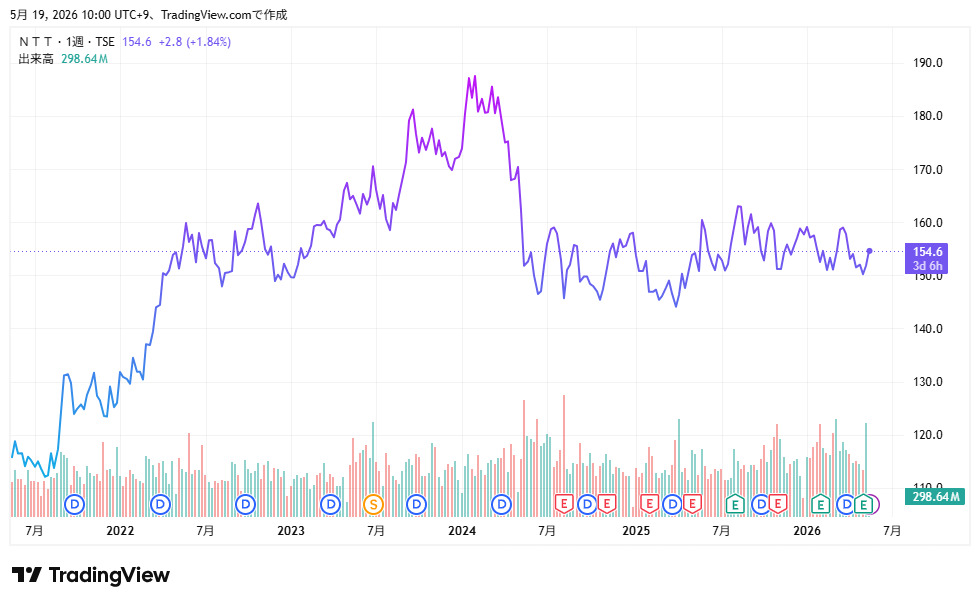
Task: Click the D dividend marker between 7月 2025 and 2026
Action: tap(760, 504)
